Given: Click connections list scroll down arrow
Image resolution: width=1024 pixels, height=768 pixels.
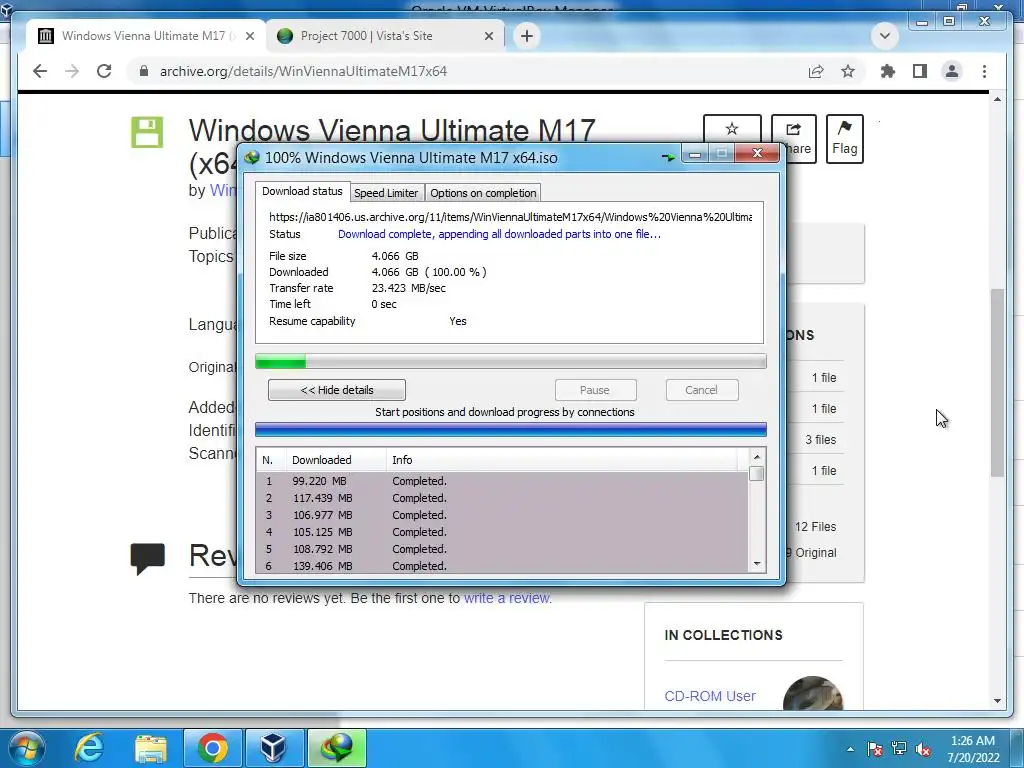Looking at the screenshot, I should coord(757,564).
